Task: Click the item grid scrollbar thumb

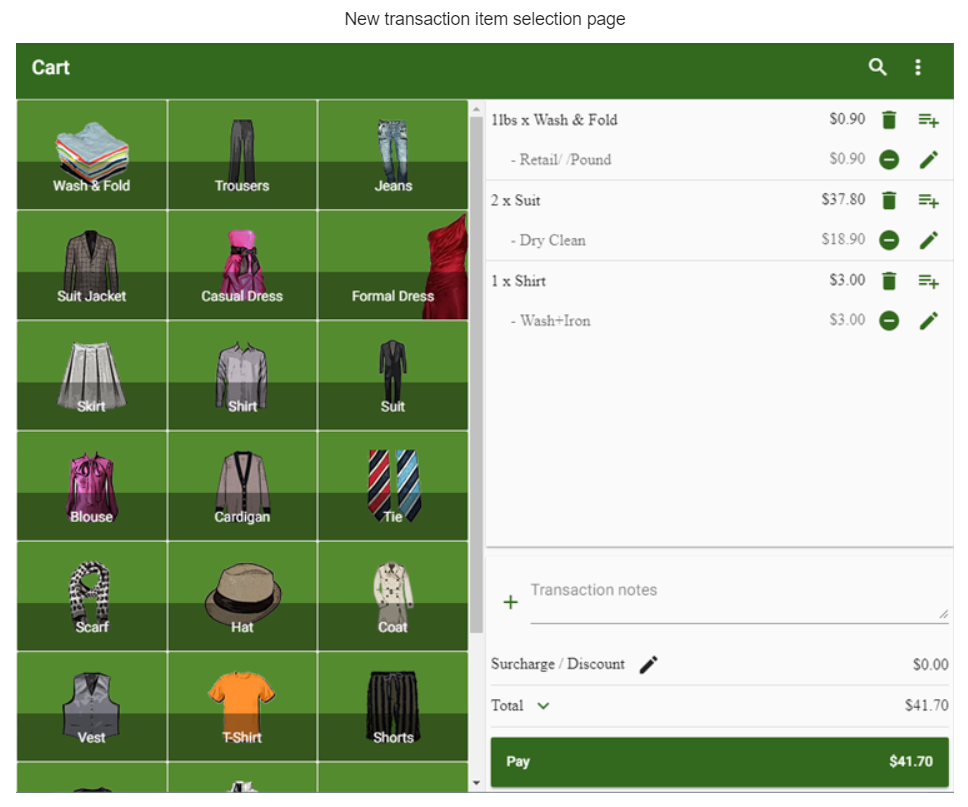Action: [x=476, y=375]
